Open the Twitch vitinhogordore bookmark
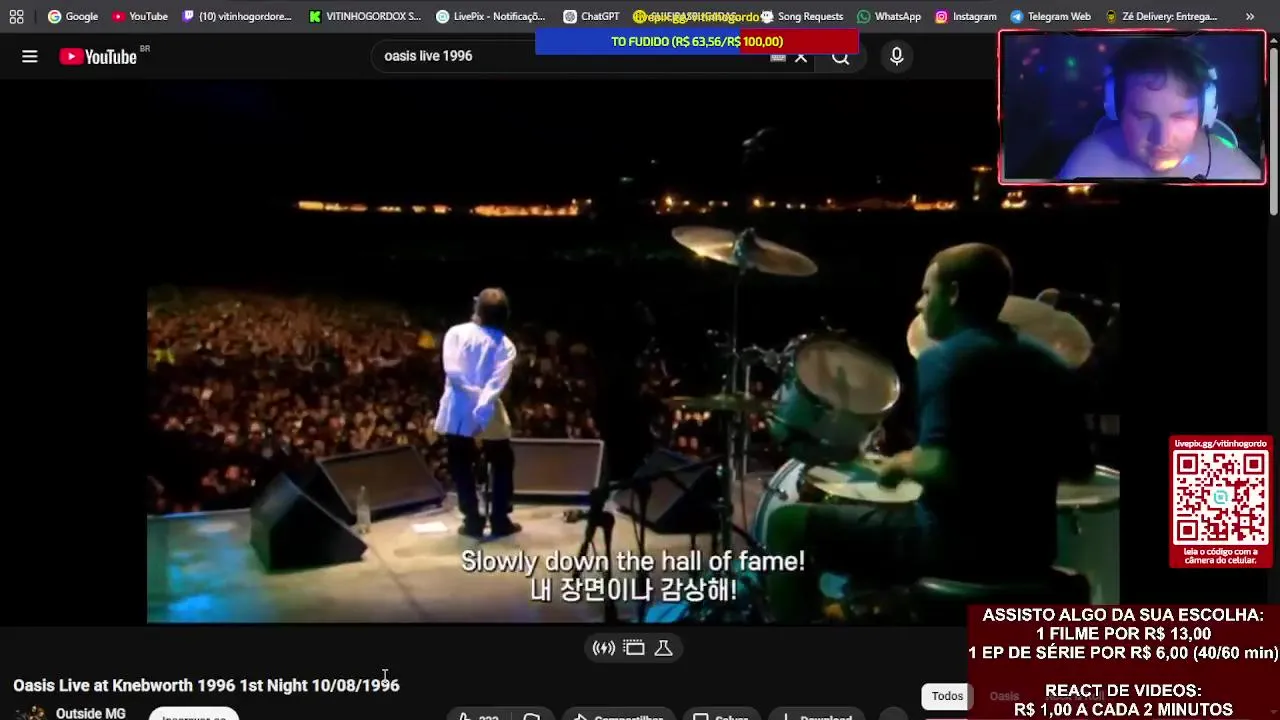Viewport: 1280px width, 720px height. coord(237,16)
